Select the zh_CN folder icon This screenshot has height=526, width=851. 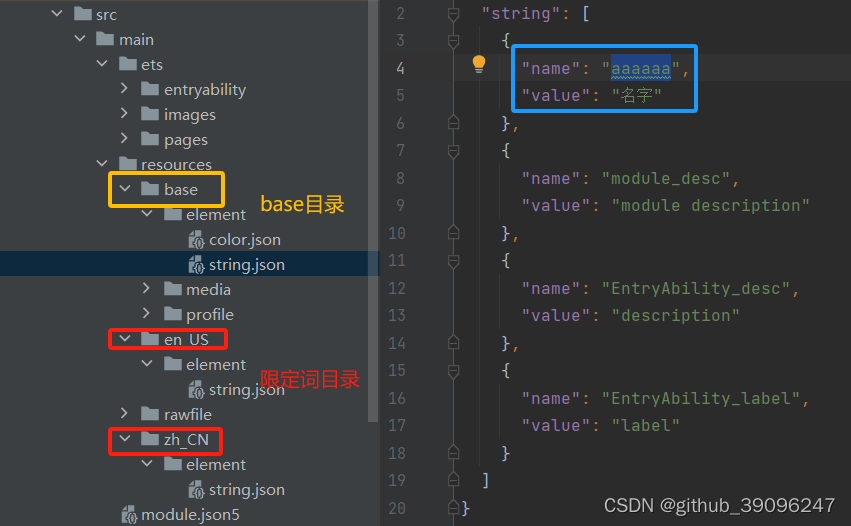150,439
